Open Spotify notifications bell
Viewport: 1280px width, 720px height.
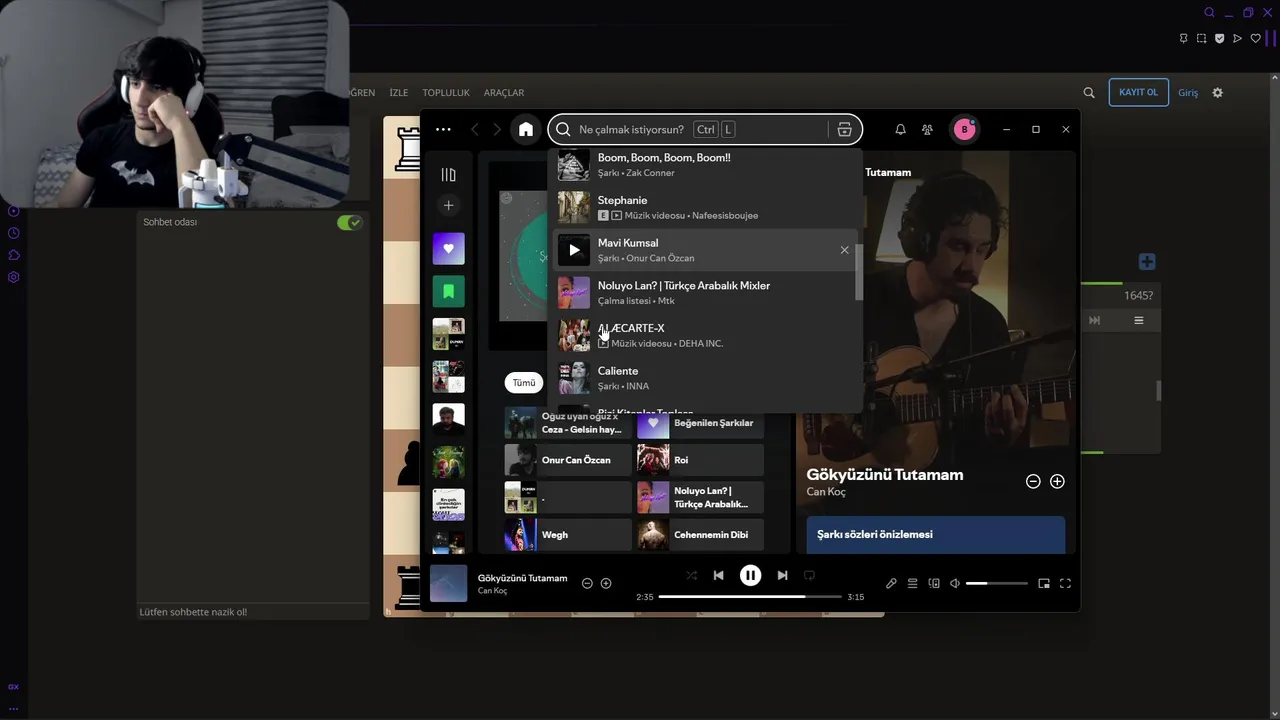(x=900, y=129)
